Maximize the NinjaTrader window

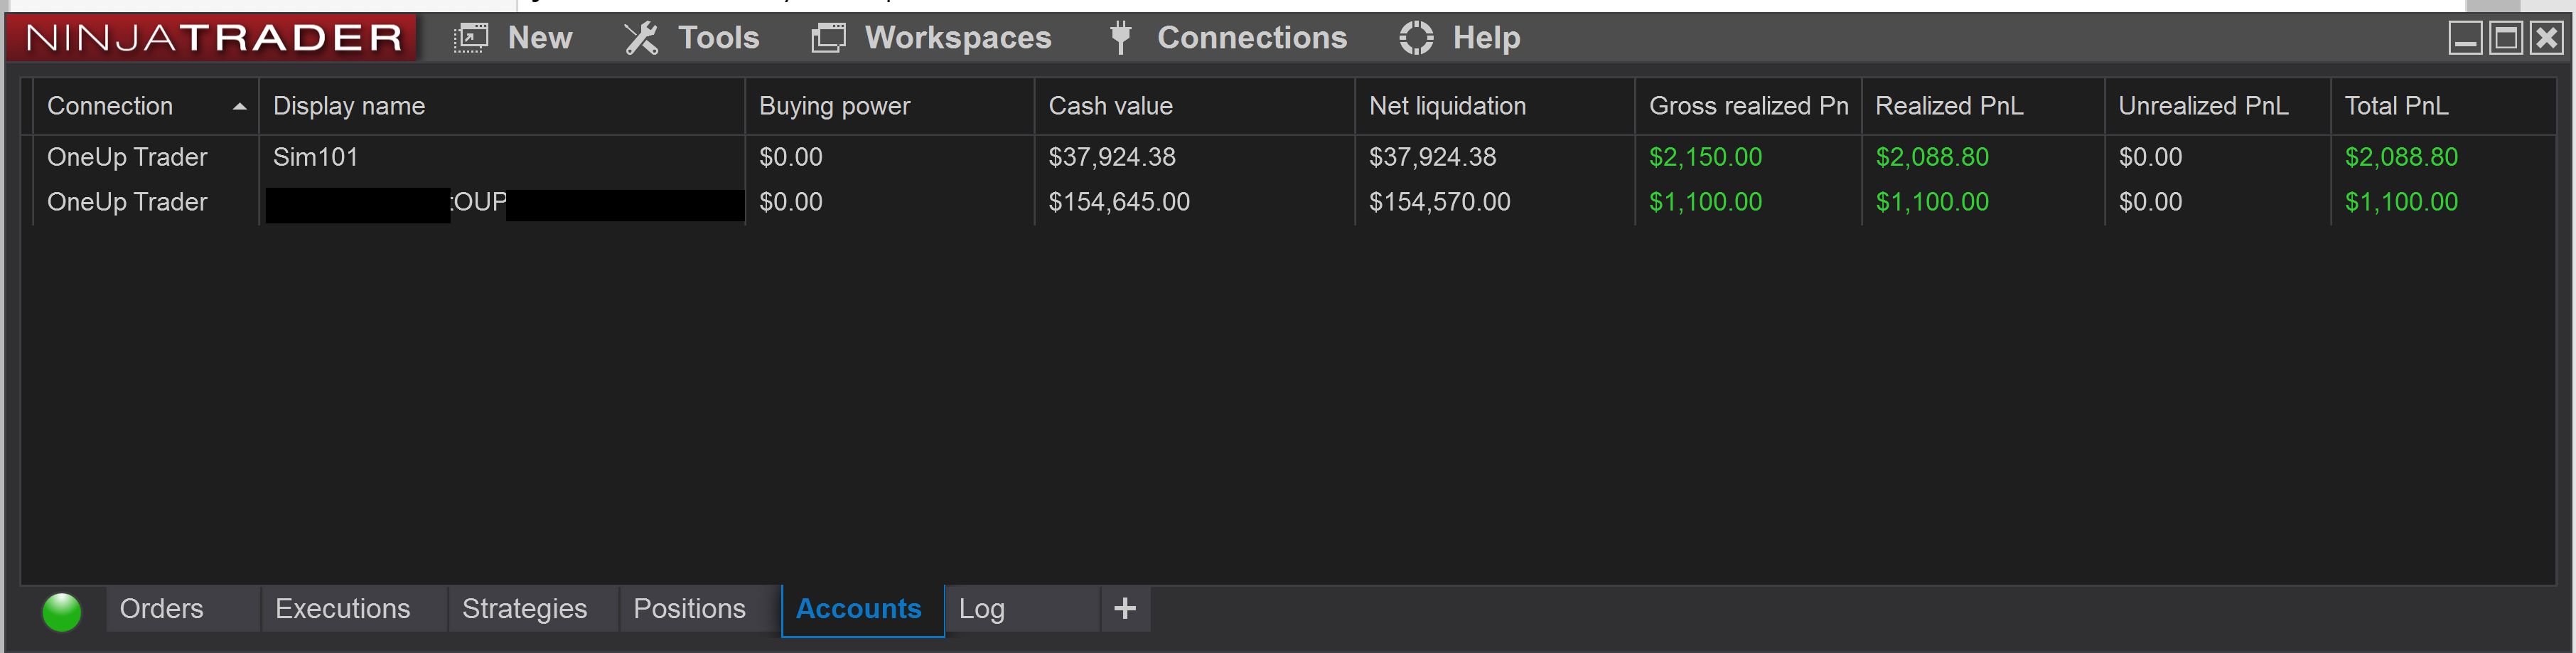[2506, 38]
